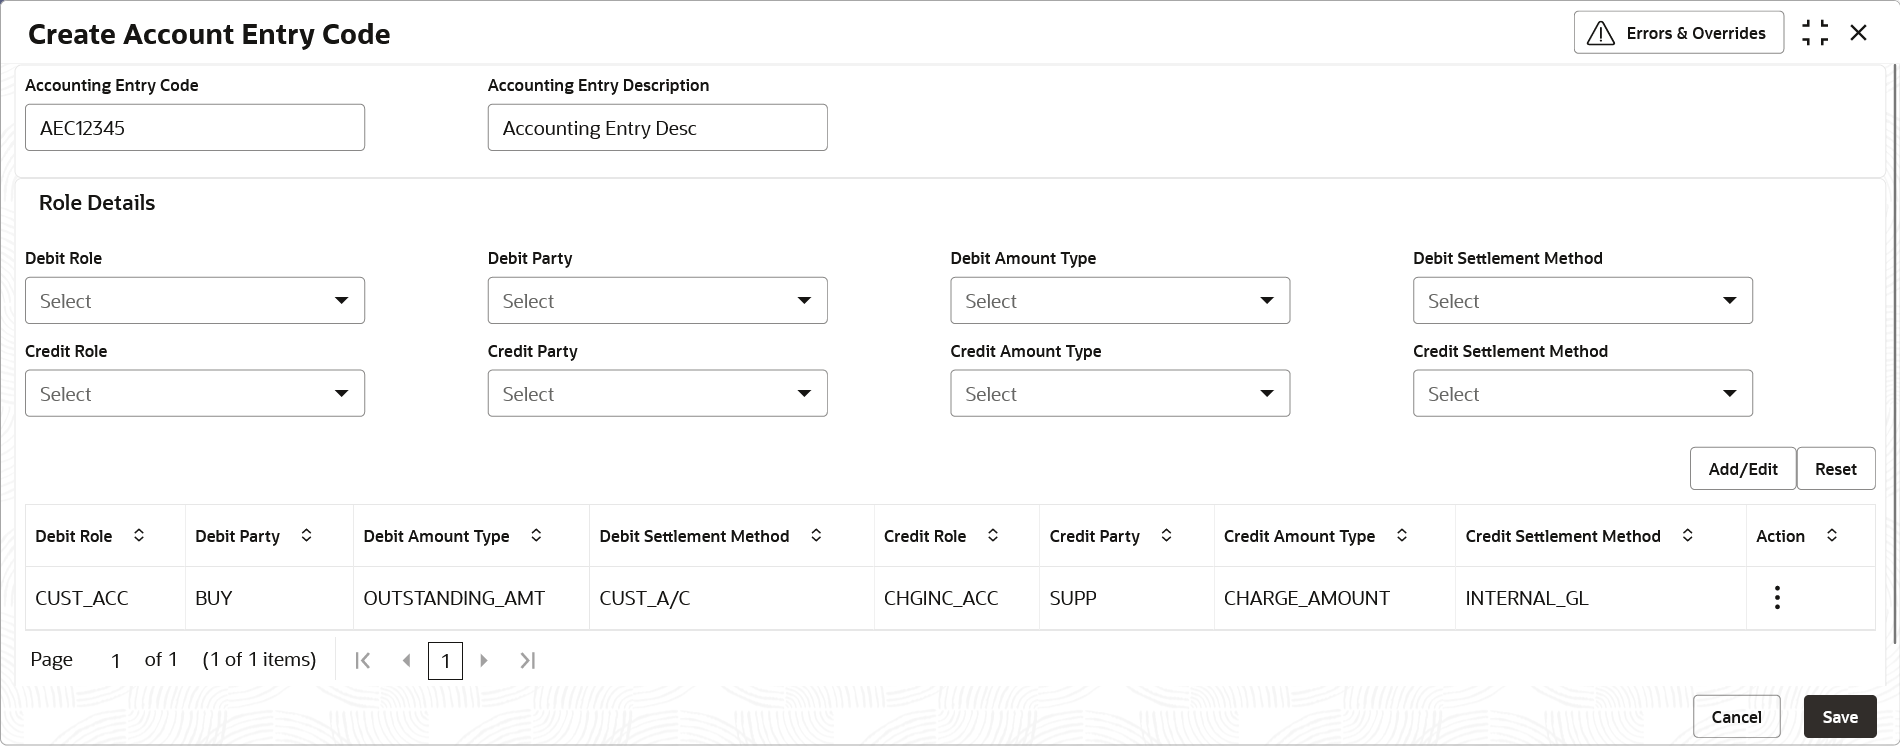Go to the next page arrow

pyautogui.click(x=484, y=660)
